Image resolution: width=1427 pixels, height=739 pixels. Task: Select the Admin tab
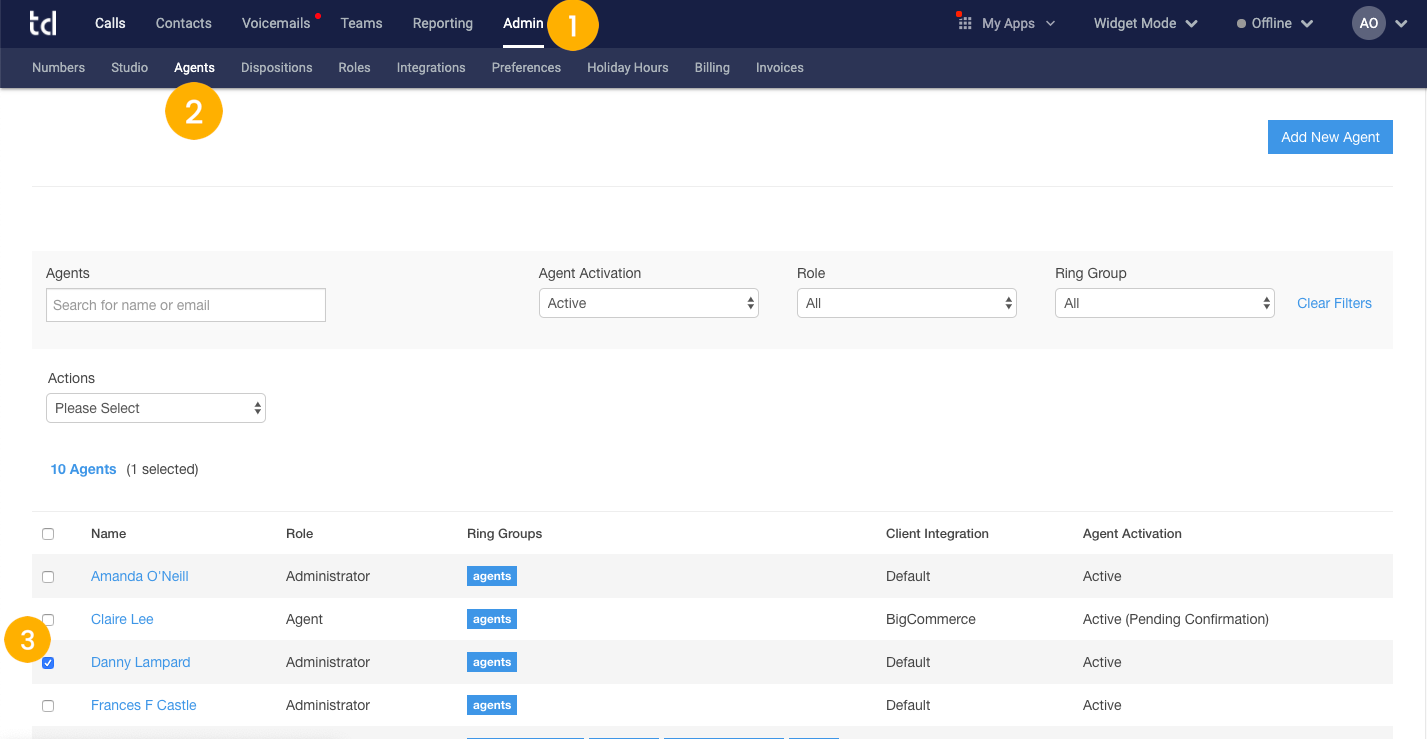coord(523,23)
